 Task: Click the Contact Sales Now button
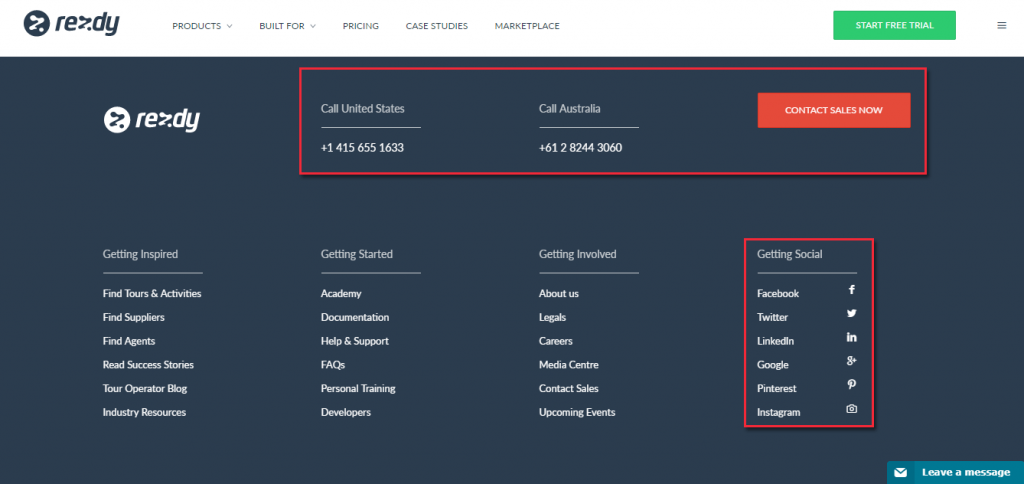[833, 110]
